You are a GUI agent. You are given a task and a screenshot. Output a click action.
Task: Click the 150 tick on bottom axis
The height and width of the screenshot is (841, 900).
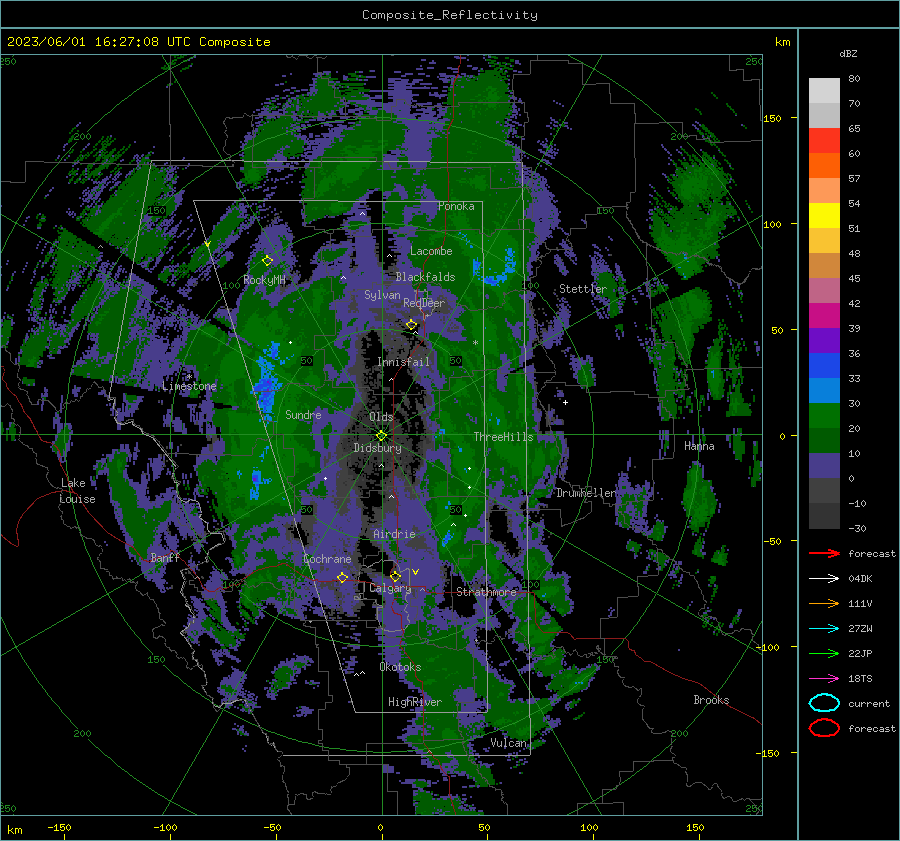(695, 827)
